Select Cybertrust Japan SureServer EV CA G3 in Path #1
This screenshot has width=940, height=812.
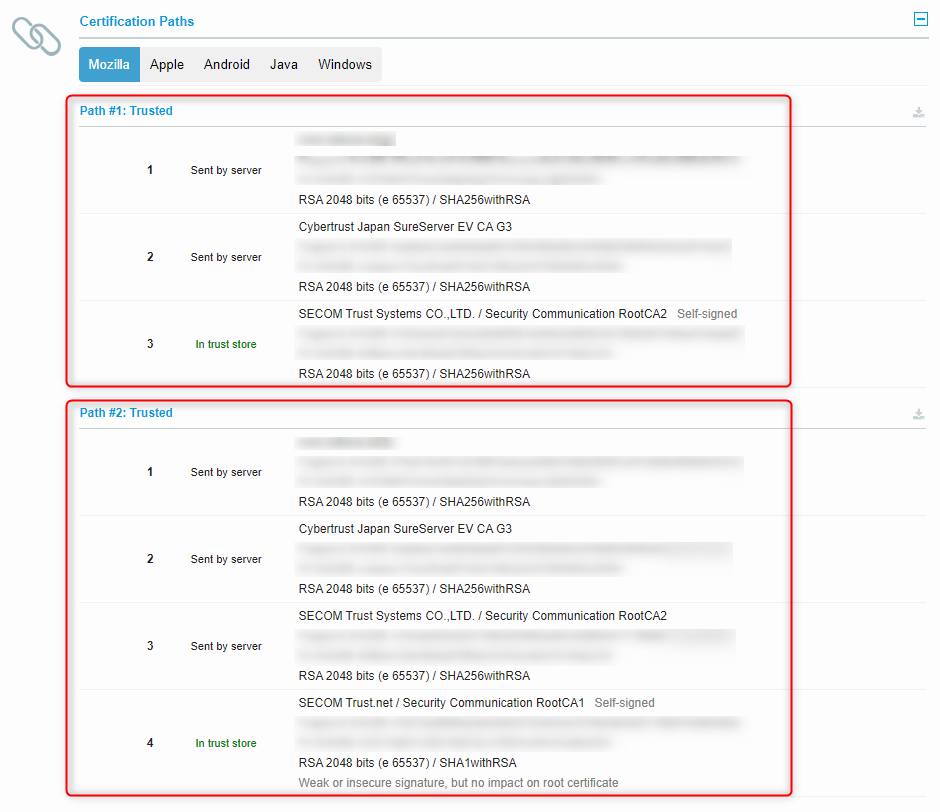(x=405, y=227)
